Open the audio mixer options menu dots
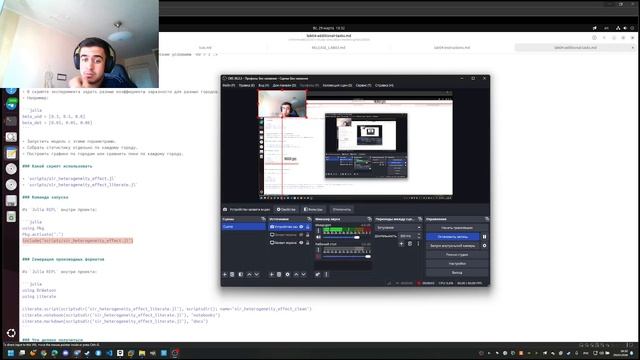Image resolution: width=640 pixels, height=360 pixels. pos(326,275)
